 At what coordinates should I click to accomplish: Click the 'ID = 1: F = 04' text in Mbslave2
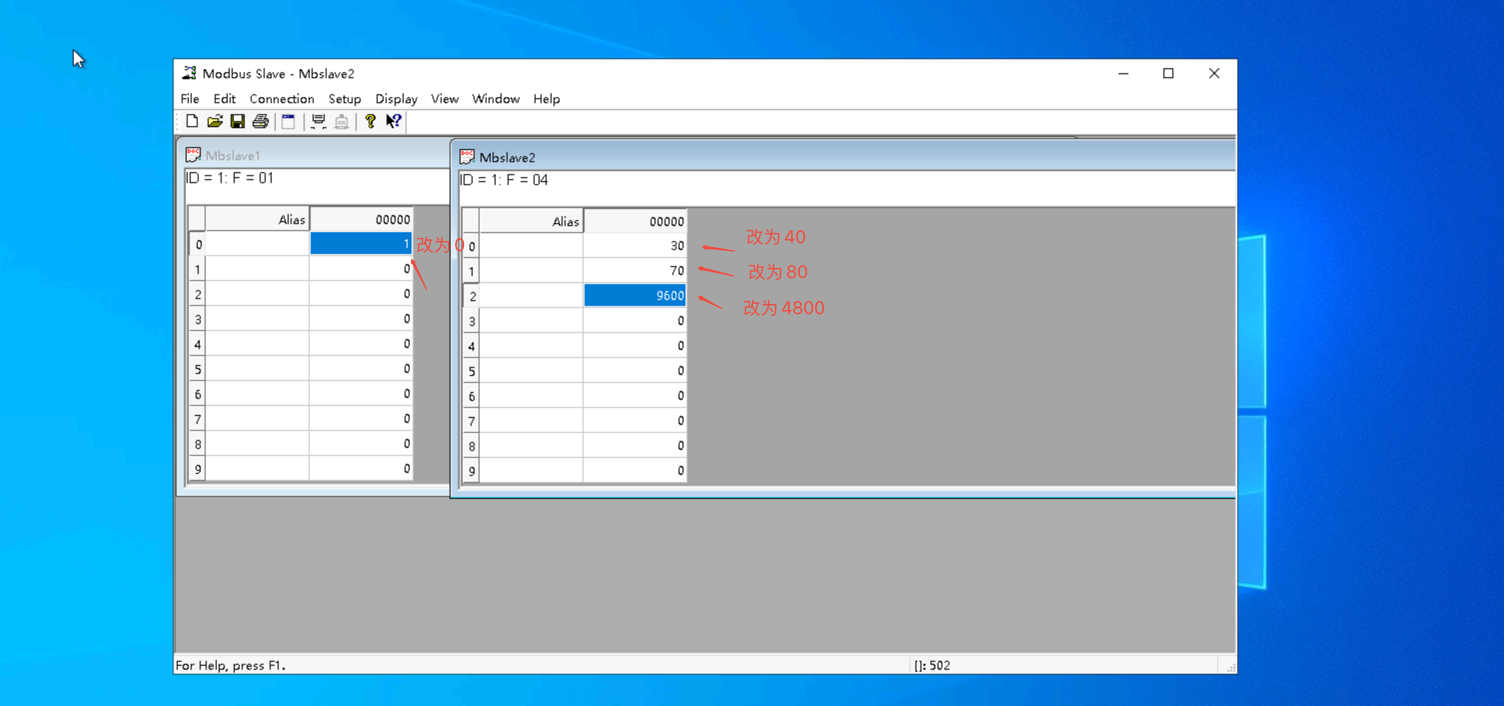tap(504, 180)
